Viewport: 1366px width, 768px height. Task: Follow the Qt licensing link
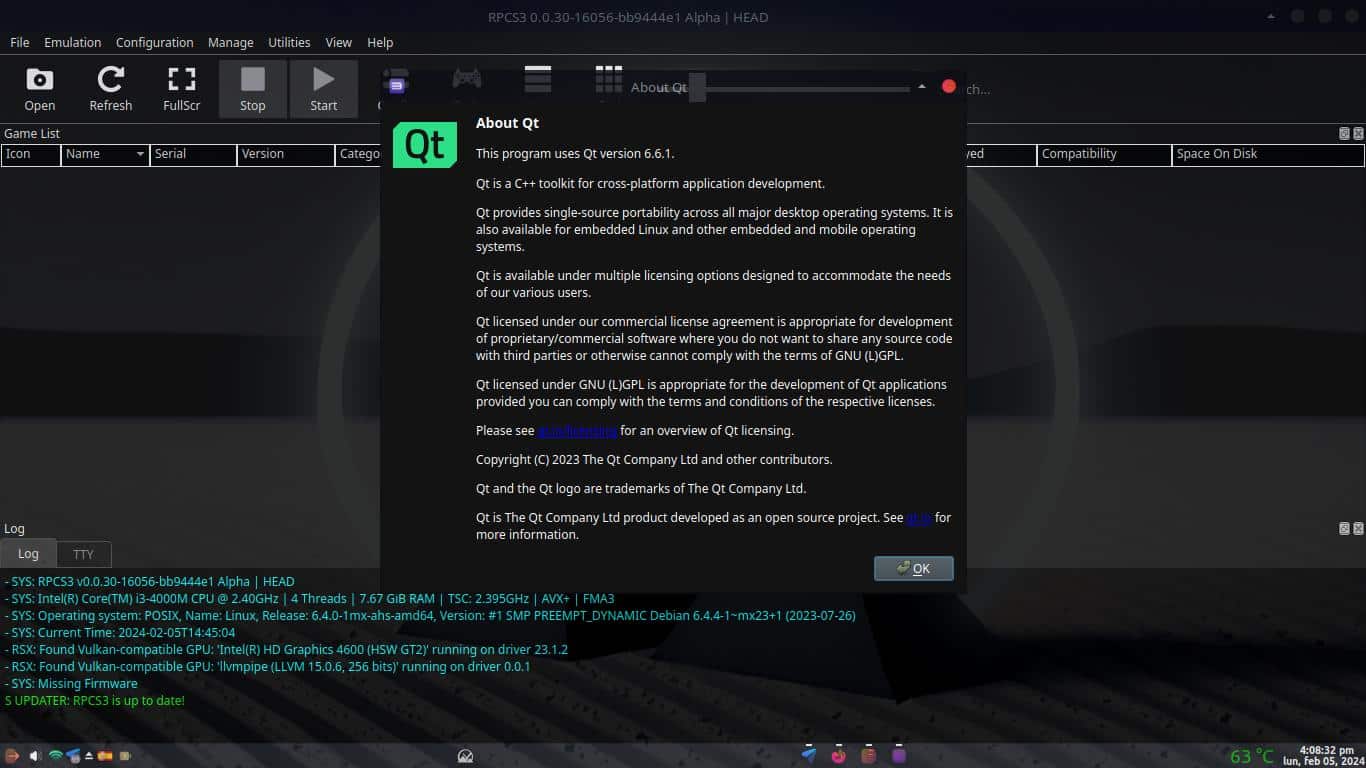578,431
